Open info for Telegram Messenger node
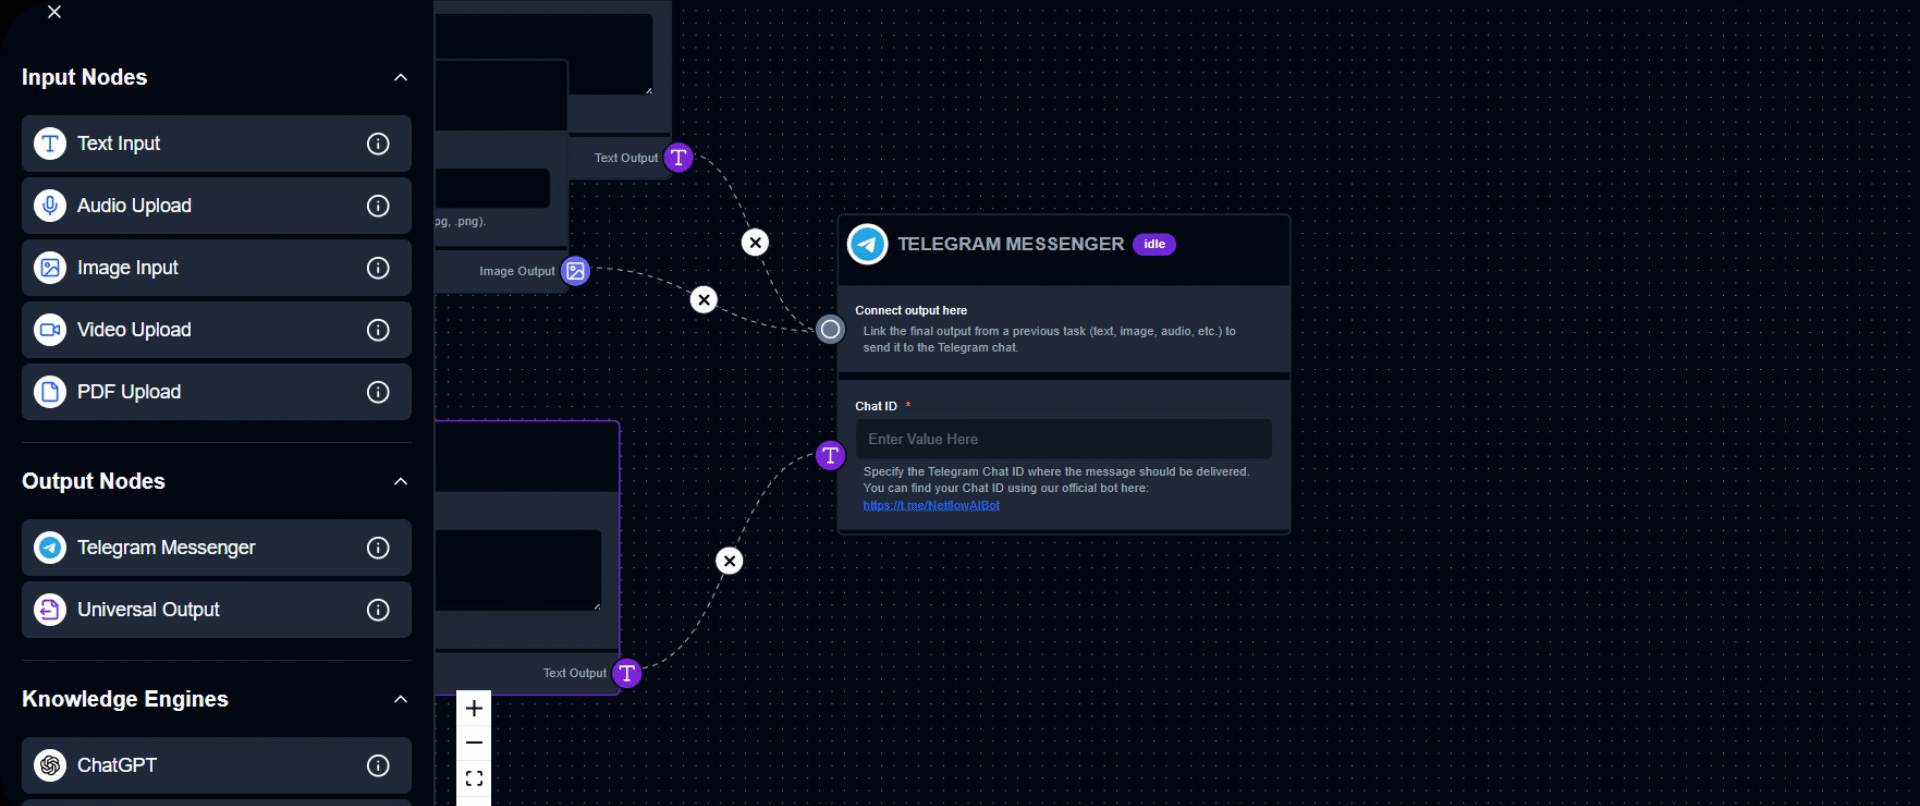The image size is (1920, 806). (378, 548)
